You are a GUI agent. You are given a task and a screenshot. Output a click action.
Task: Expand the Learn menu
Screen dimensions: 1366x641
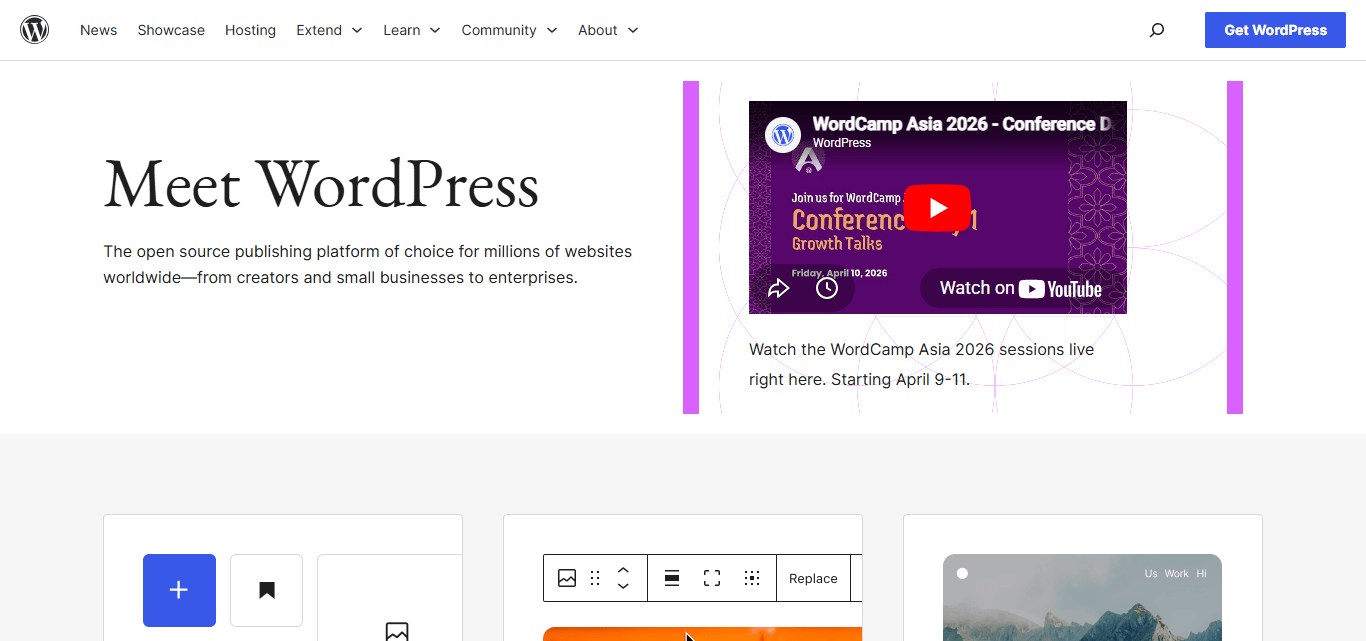pyautogui.click(x=412, y=30)
